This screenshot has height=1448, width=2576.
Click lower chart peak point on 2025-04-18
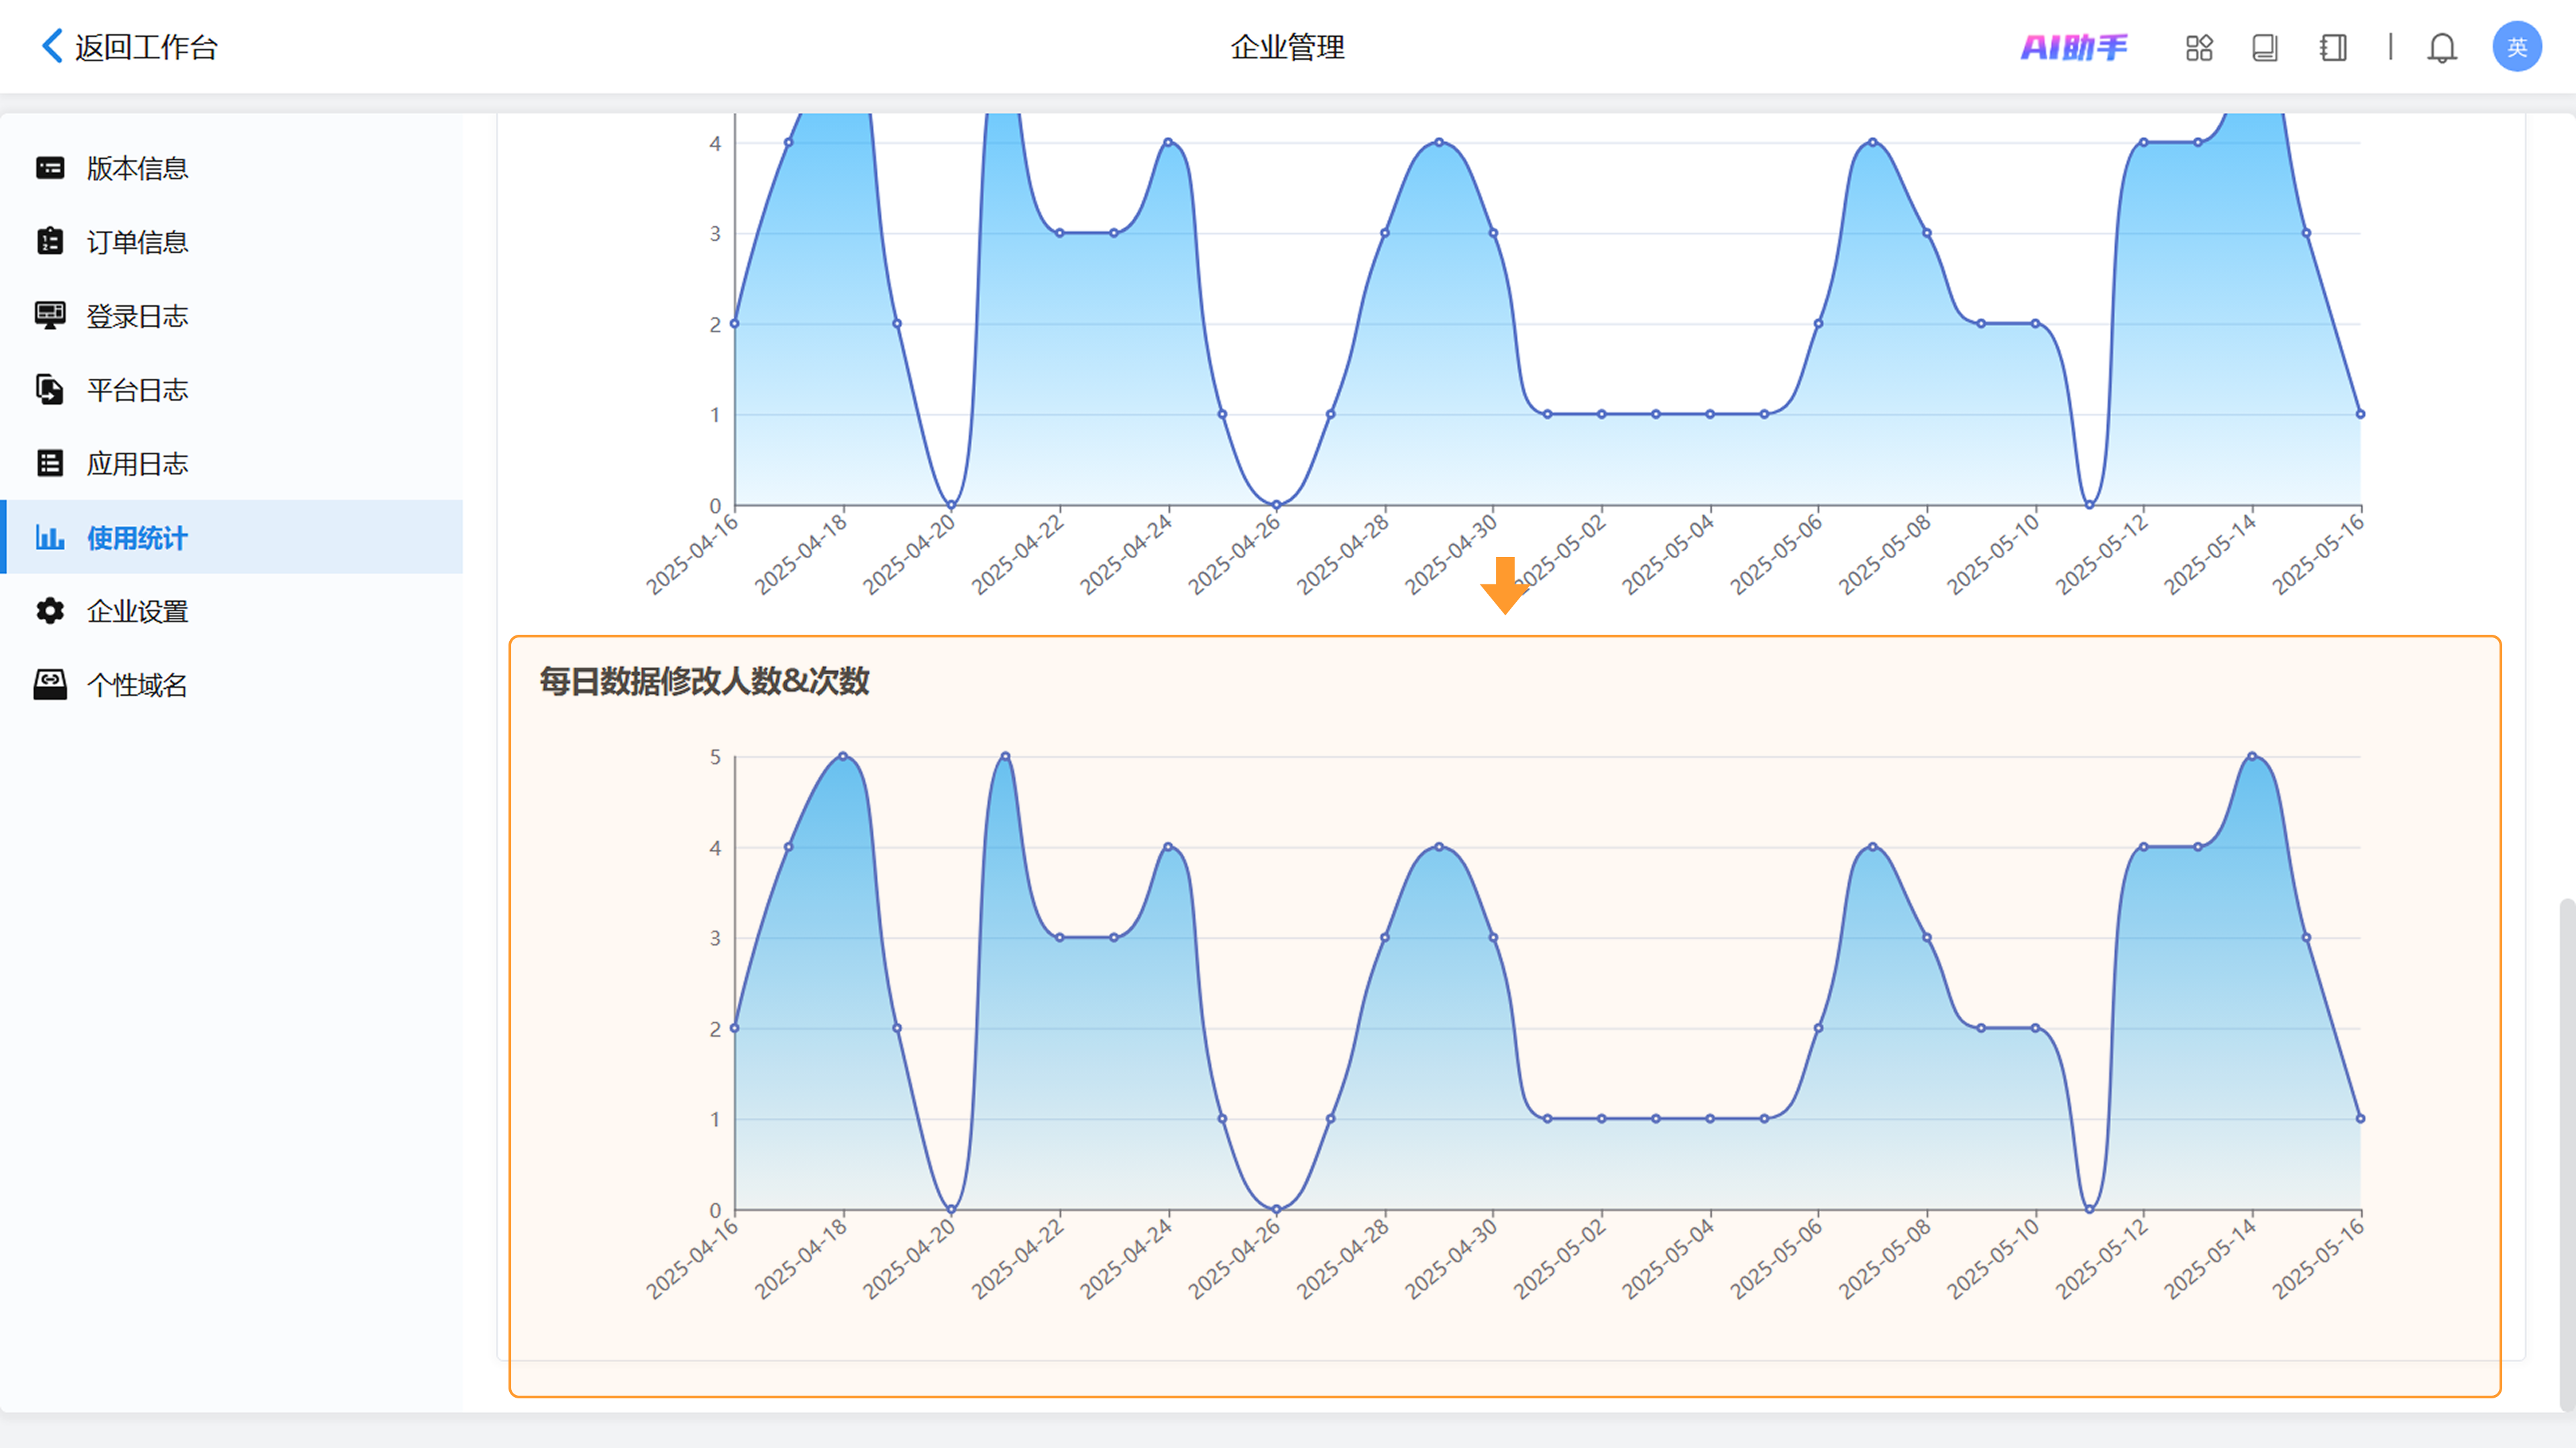[x=843, y=756]
